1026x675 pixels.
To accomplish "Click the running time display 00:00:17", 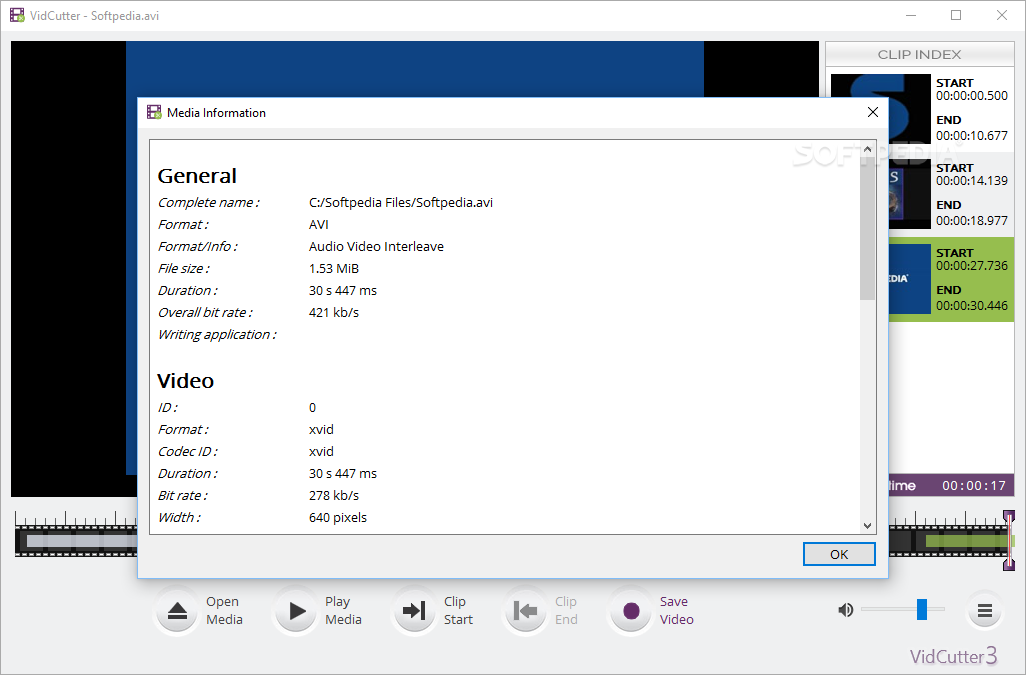I will [974, 485].
